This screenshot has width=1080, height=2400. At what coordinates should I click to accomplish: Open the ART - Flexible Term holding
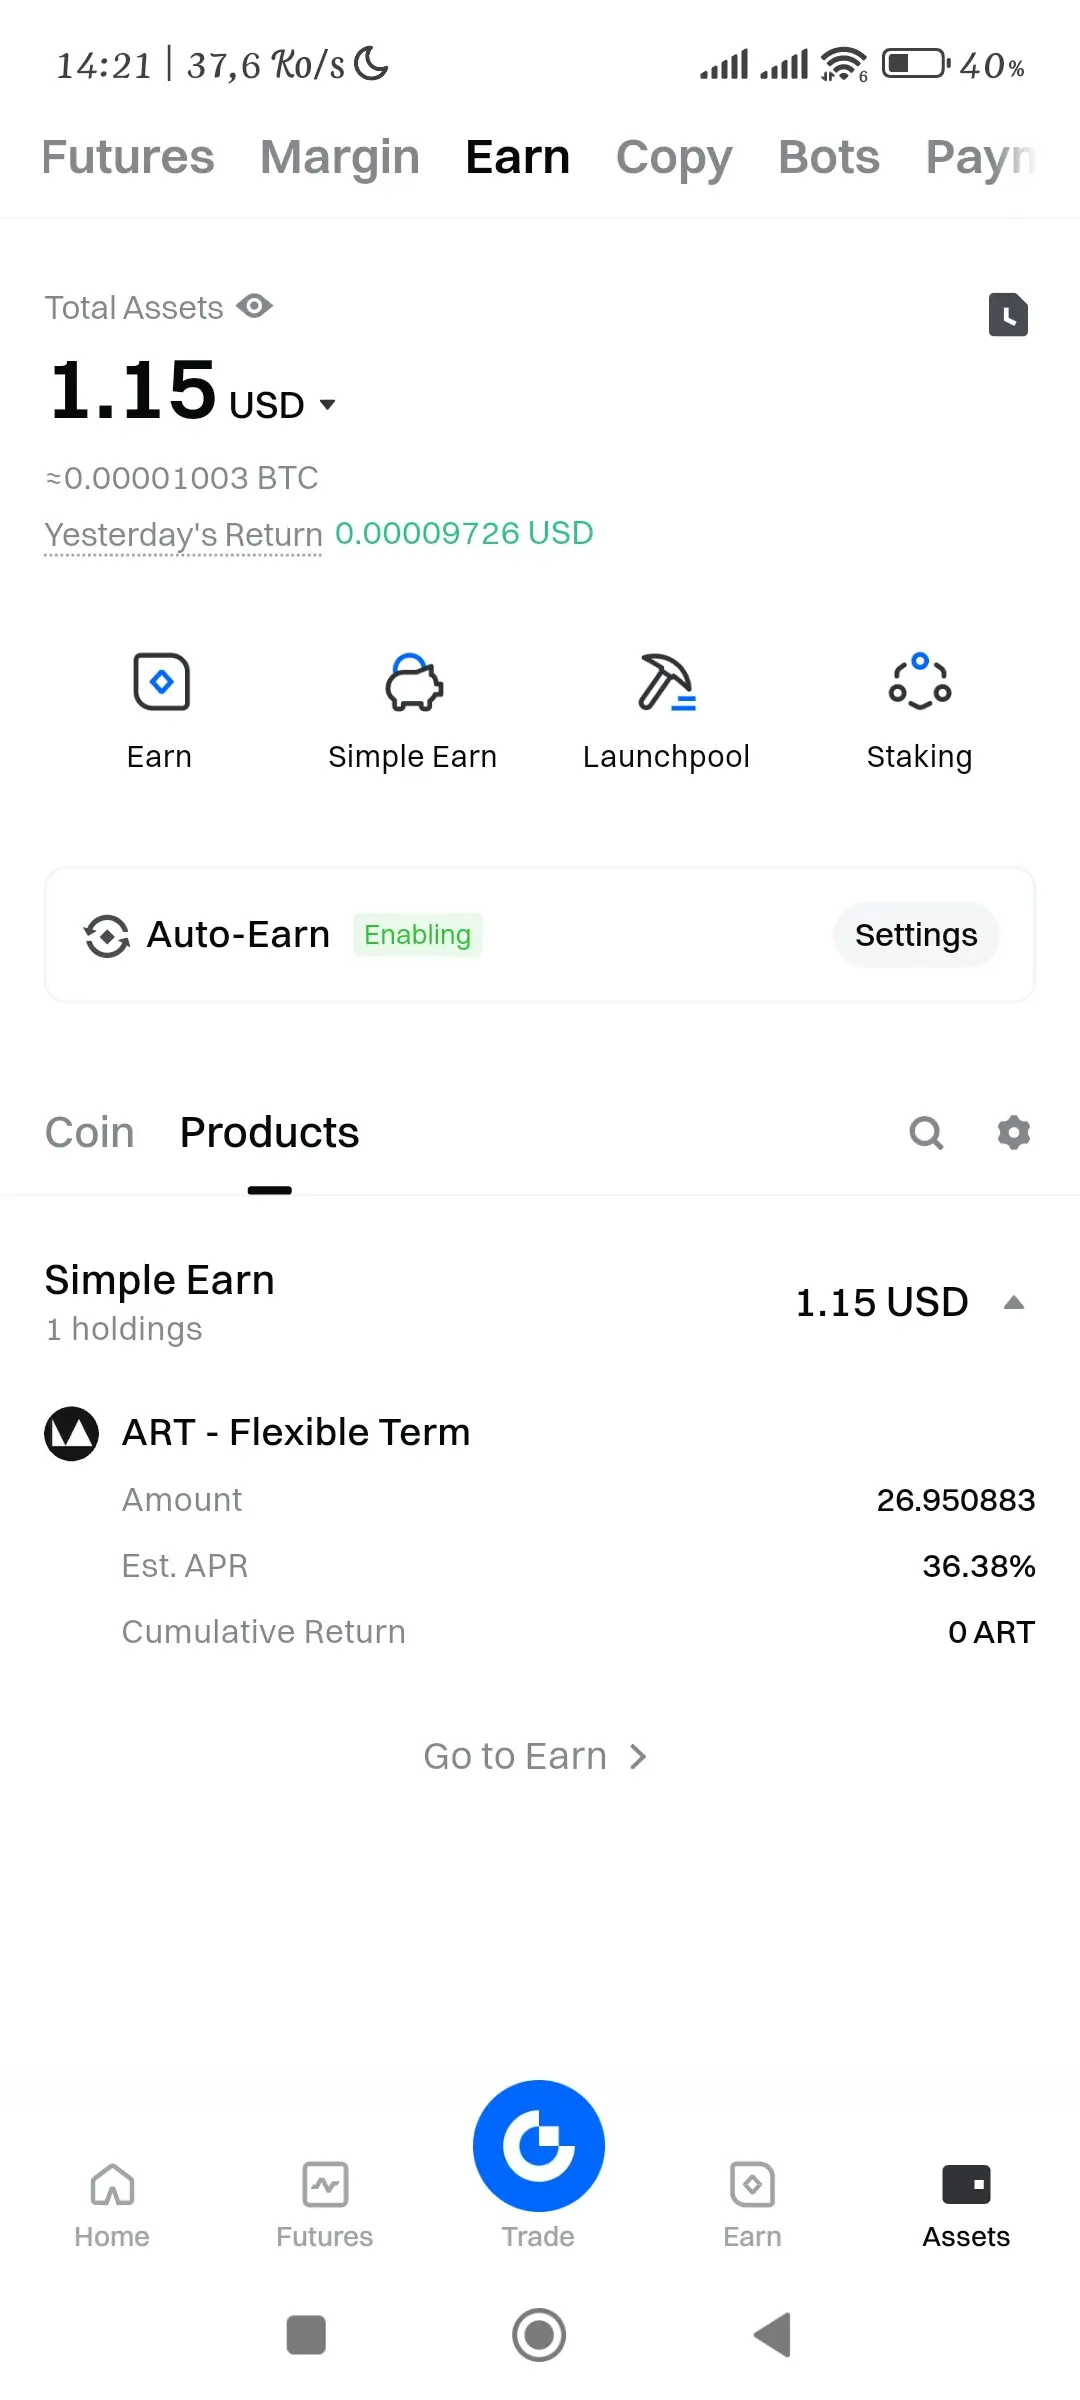[296, 1433]
